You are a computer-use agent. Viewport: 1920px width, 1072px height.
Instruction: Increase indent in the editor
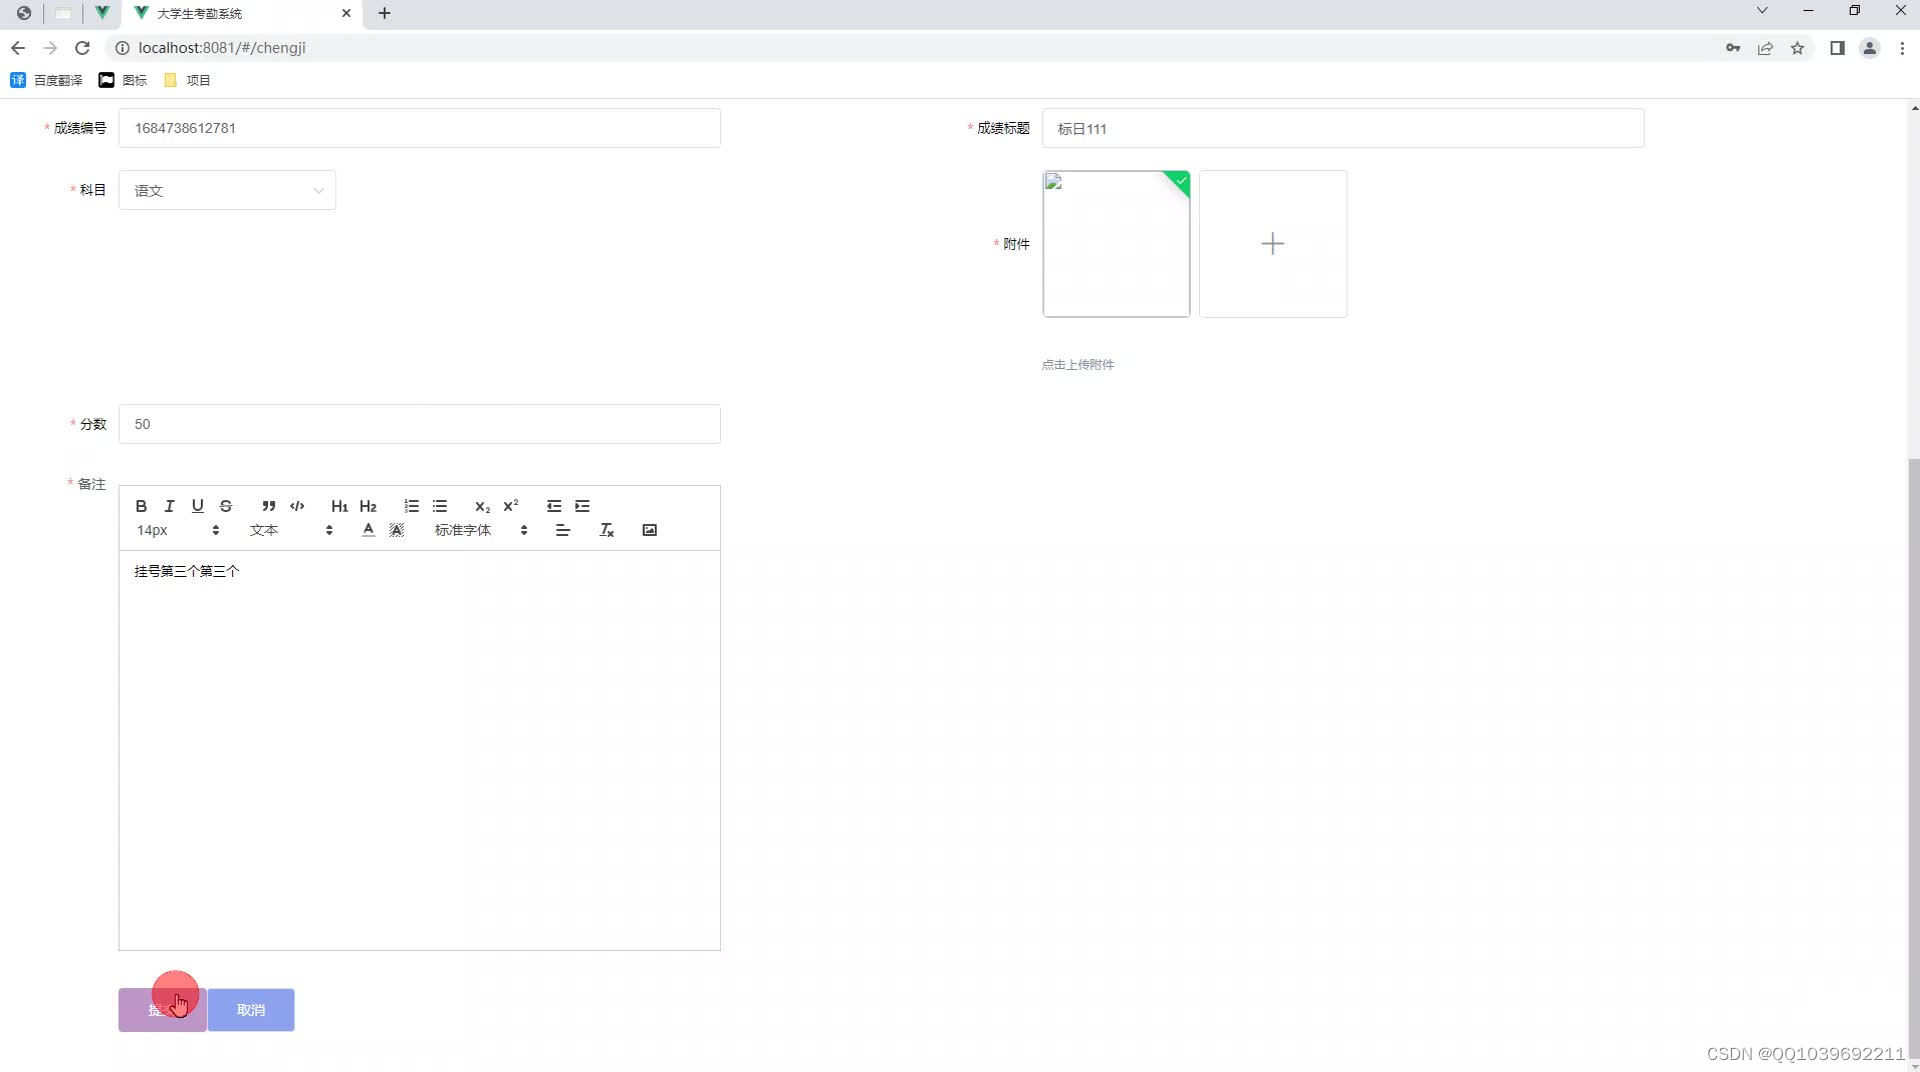coord(582,506)
